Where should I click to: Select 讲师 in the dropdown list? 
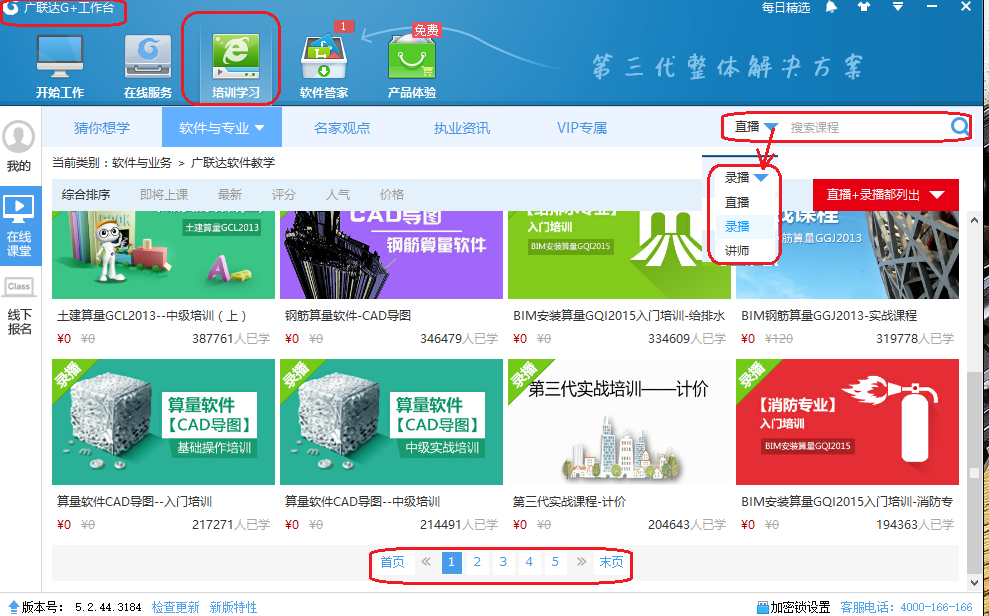click(737, 250)
